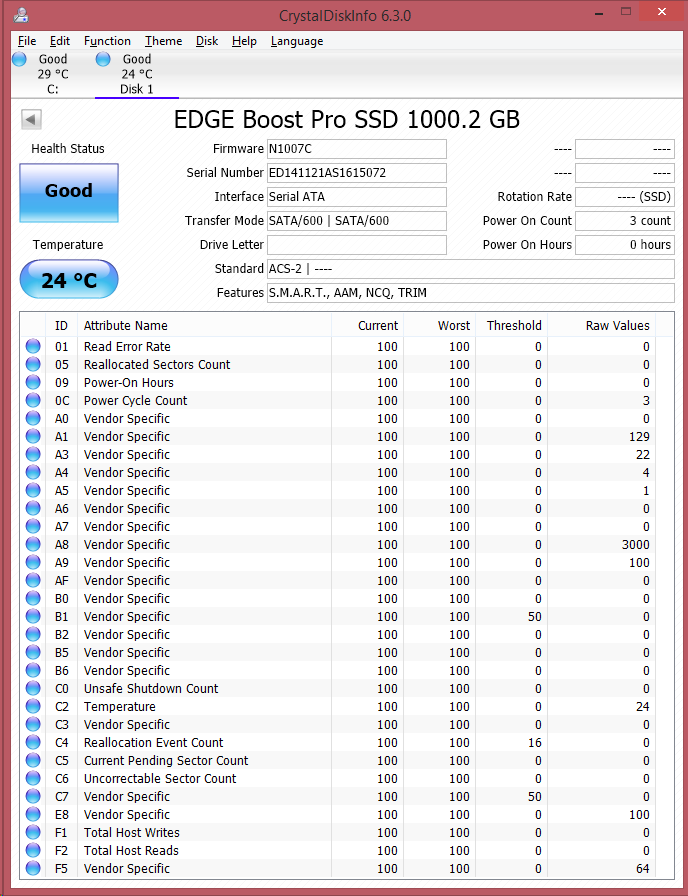Click status icon for attribute E8

[x=33, y=814]
